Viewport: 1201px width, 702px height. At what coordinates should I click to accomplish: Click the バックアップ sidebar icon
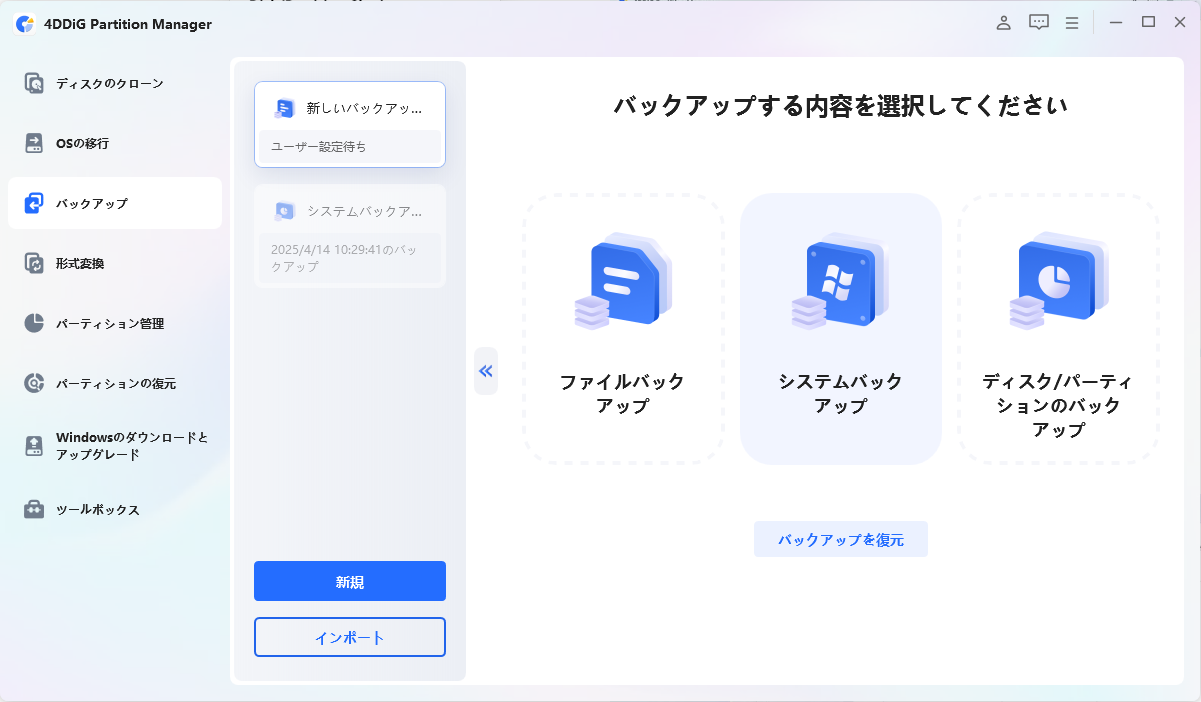pos(34,203)
